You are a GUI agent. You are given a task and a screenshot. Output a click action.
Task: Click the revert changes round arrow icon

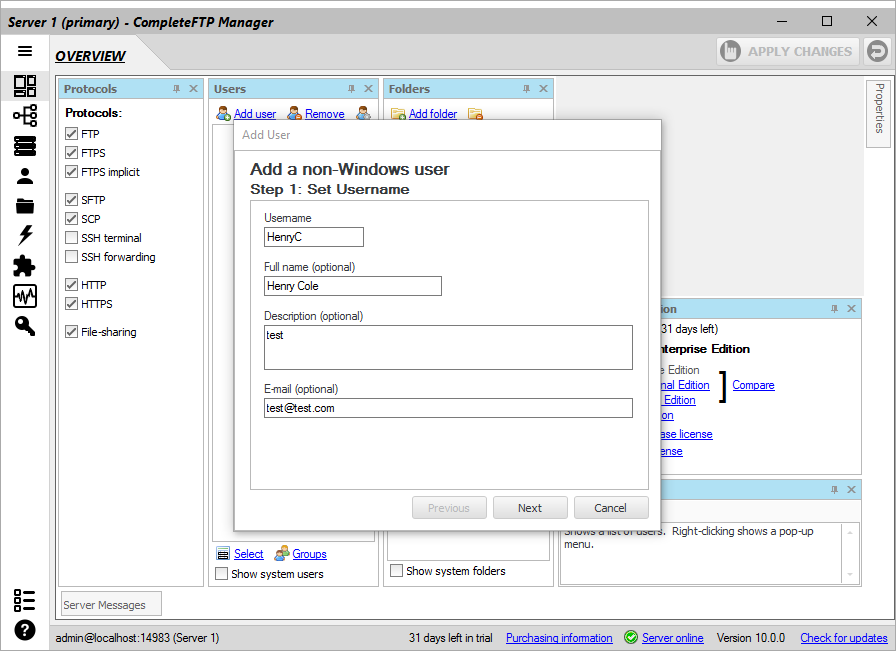tap(877, 51)
